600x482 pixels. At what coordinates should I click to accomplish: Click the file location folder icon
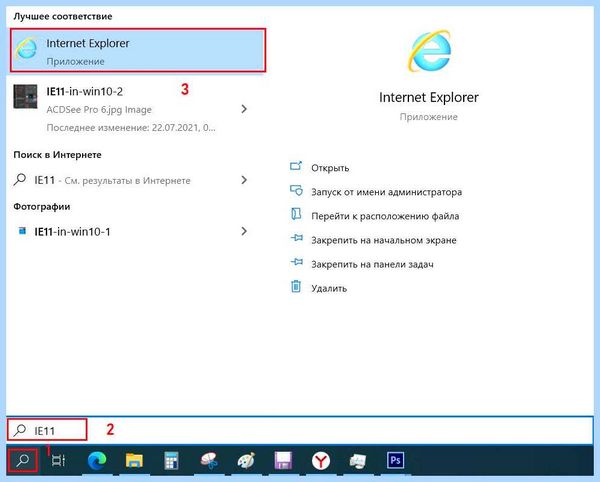pos(296,214)
